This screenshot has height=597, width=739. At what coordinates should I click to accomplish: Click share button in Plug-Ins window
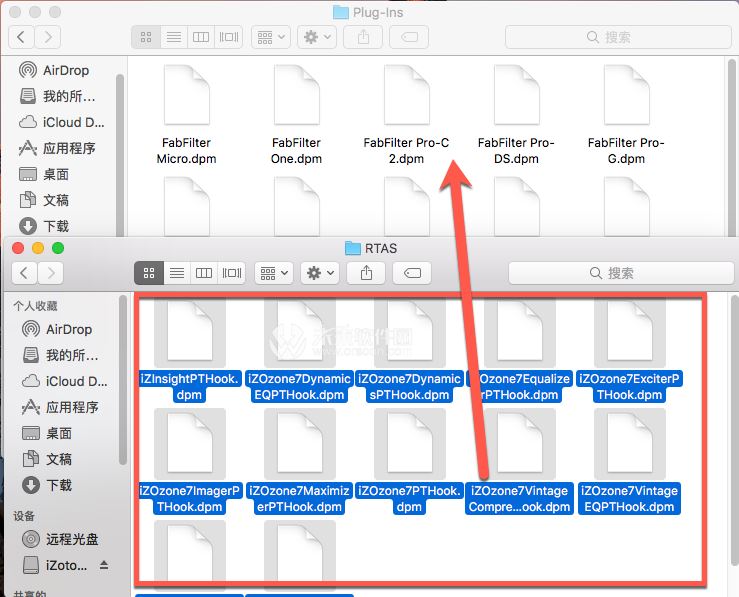[363, 37]
